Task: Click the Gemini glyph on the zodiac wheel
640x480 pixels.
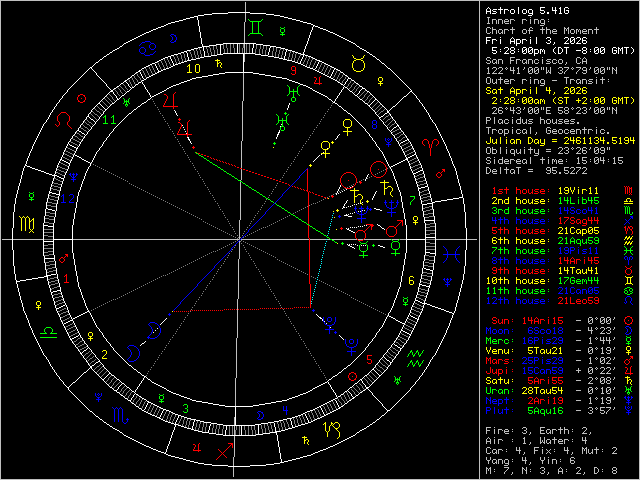Action: coord(258,30)
